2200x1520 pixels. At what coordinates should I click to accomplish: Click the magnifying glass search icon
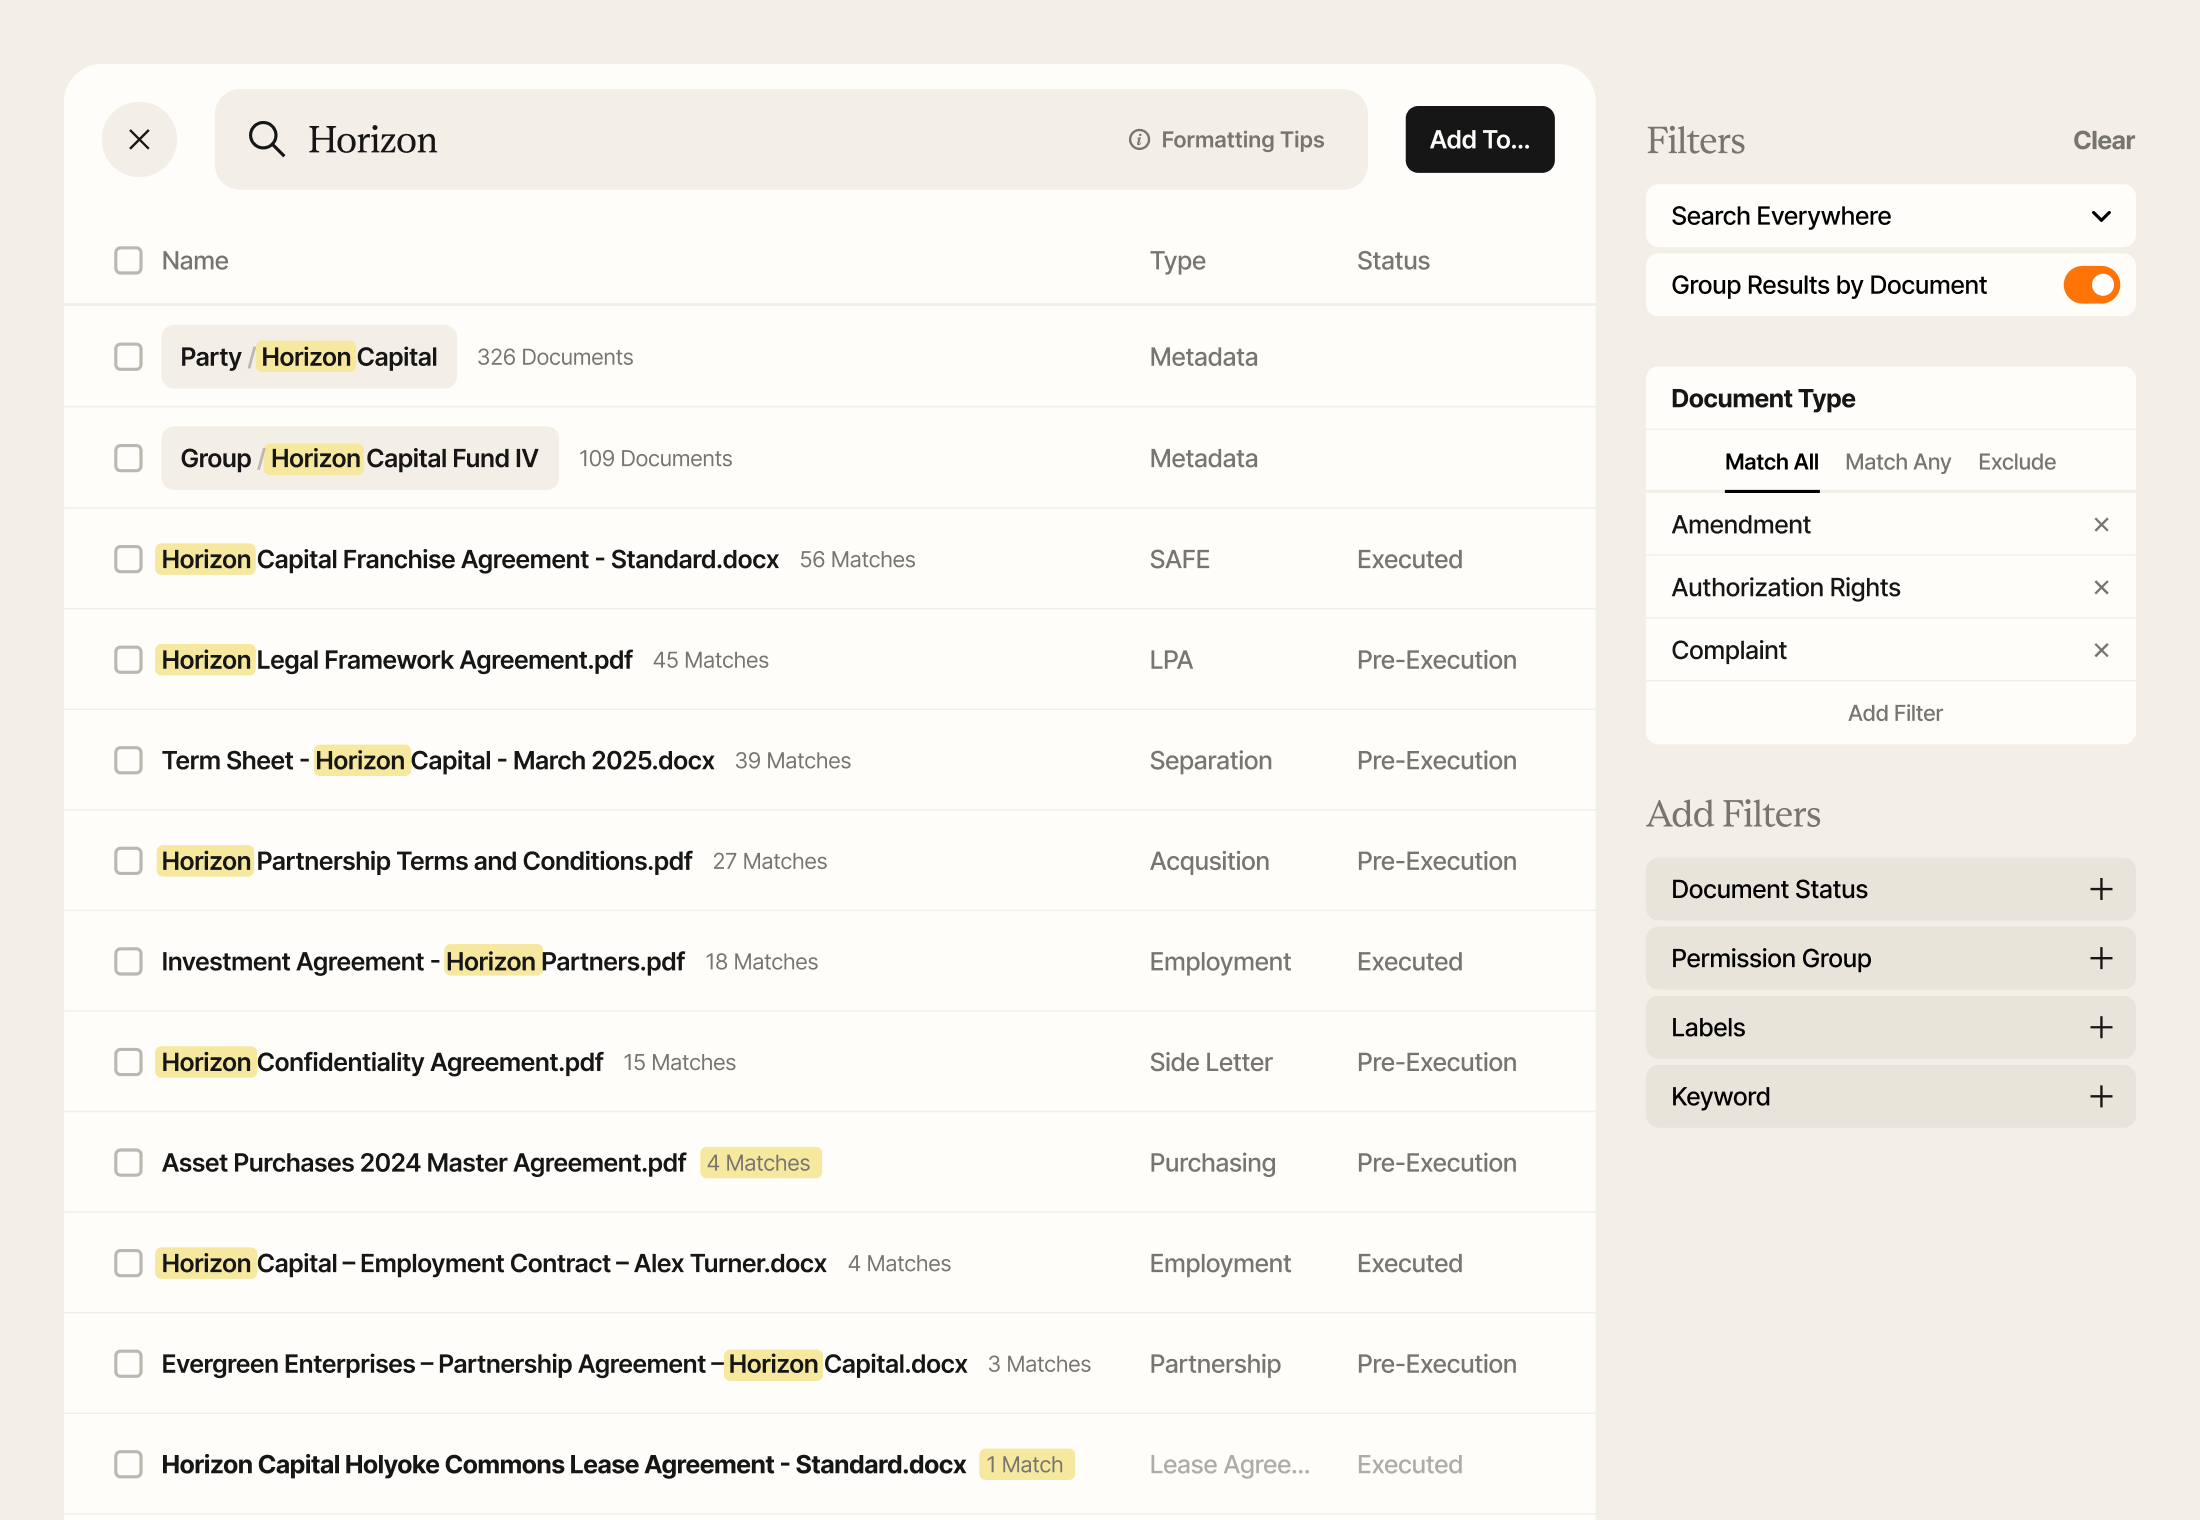(267, 139)
